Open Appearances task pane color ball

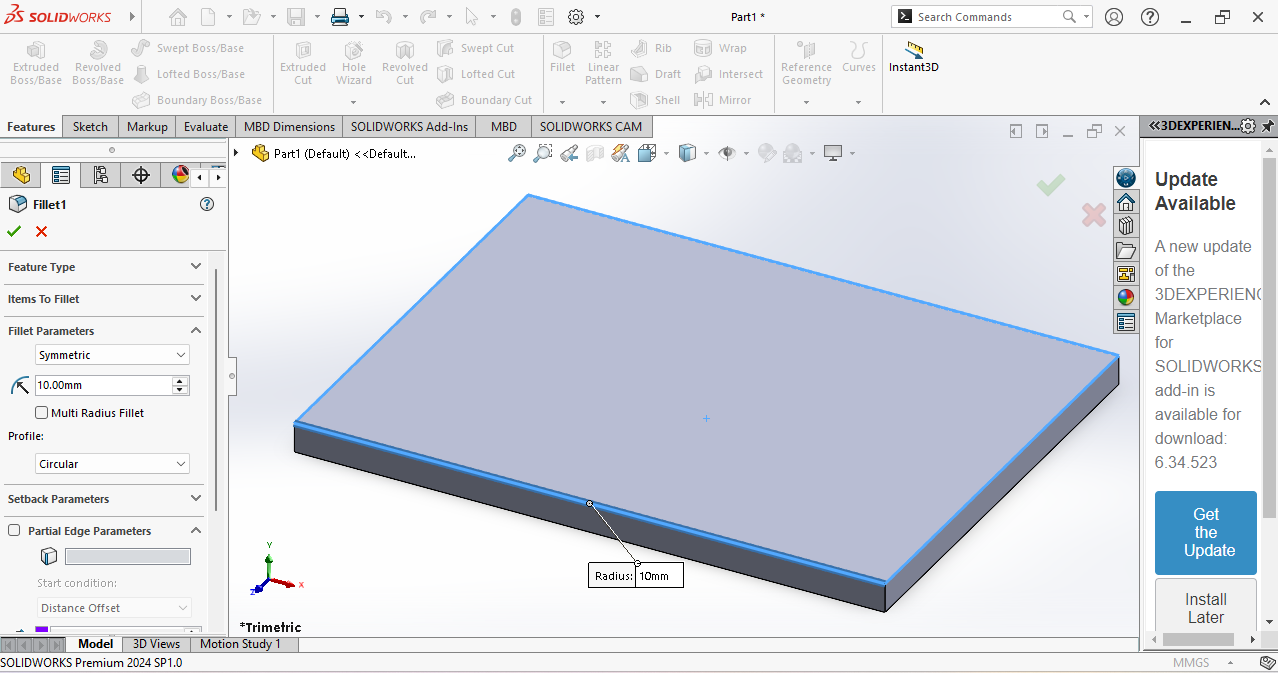coord(1126,298)
